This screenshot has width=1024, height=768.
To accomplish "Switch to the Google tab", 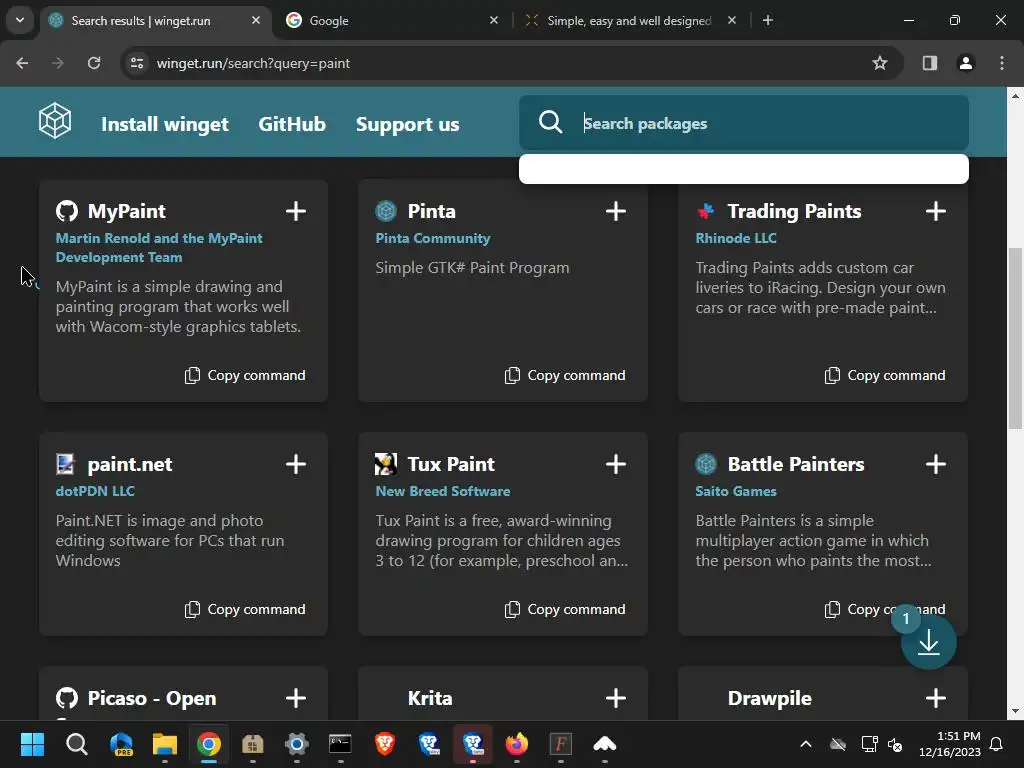I will click(x=392, y=21).
